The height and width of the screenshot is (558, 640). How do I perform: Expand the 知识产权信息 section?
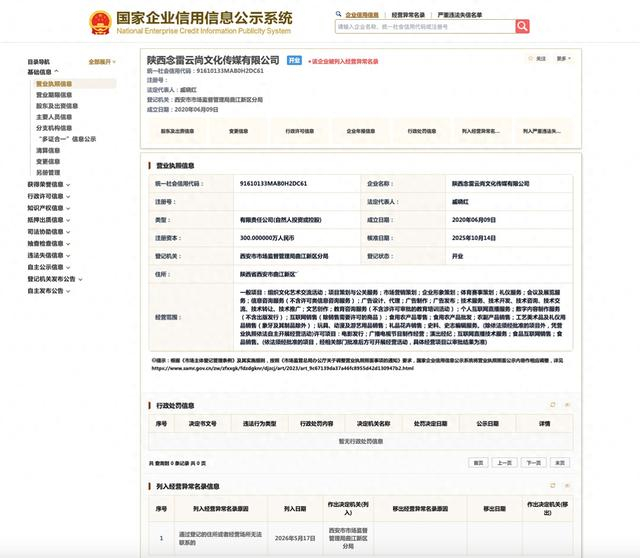point(49,208)
